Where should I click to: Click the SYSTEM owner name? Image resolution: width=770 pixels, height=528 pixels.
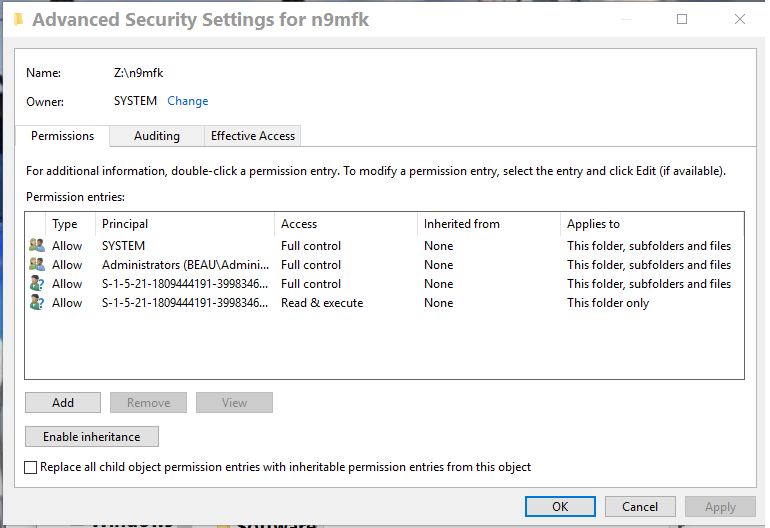point(135,101)
